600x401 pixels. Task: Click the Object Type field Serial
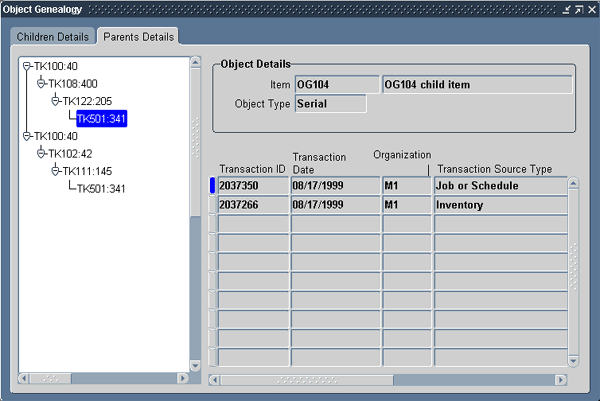coord(331,104)
